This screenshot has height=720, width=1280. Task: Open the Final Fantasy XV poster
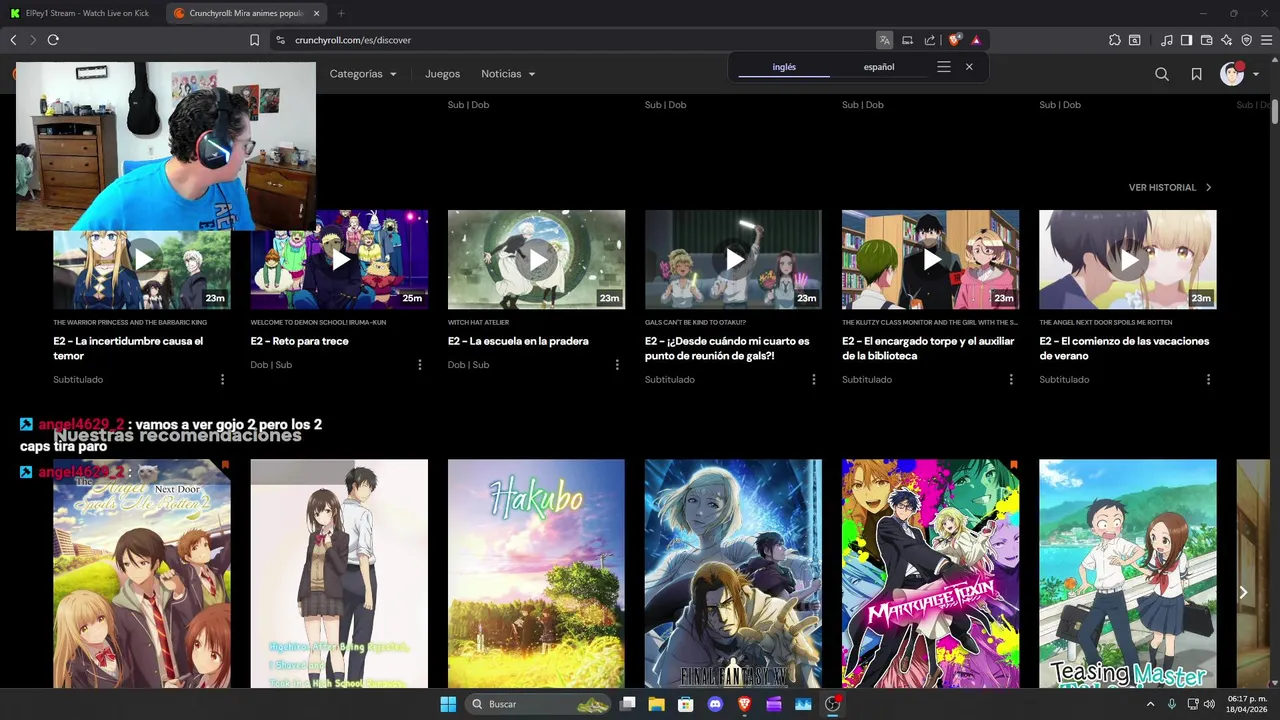coord(733,573)
